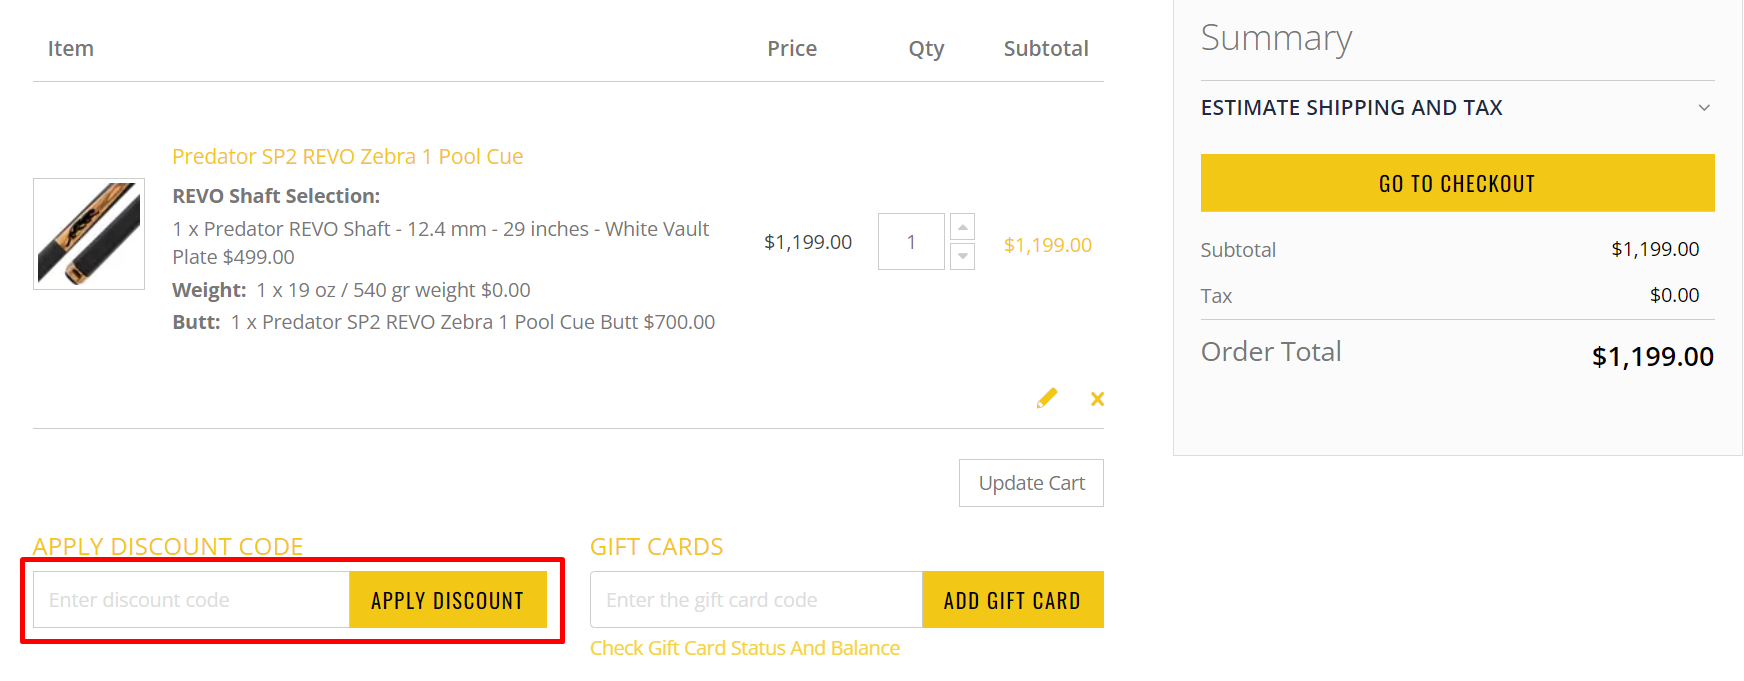Expand the shipping estimate chevron arrow
This screenshot has height=681, width=1744.
click(x=1704, y=108)
